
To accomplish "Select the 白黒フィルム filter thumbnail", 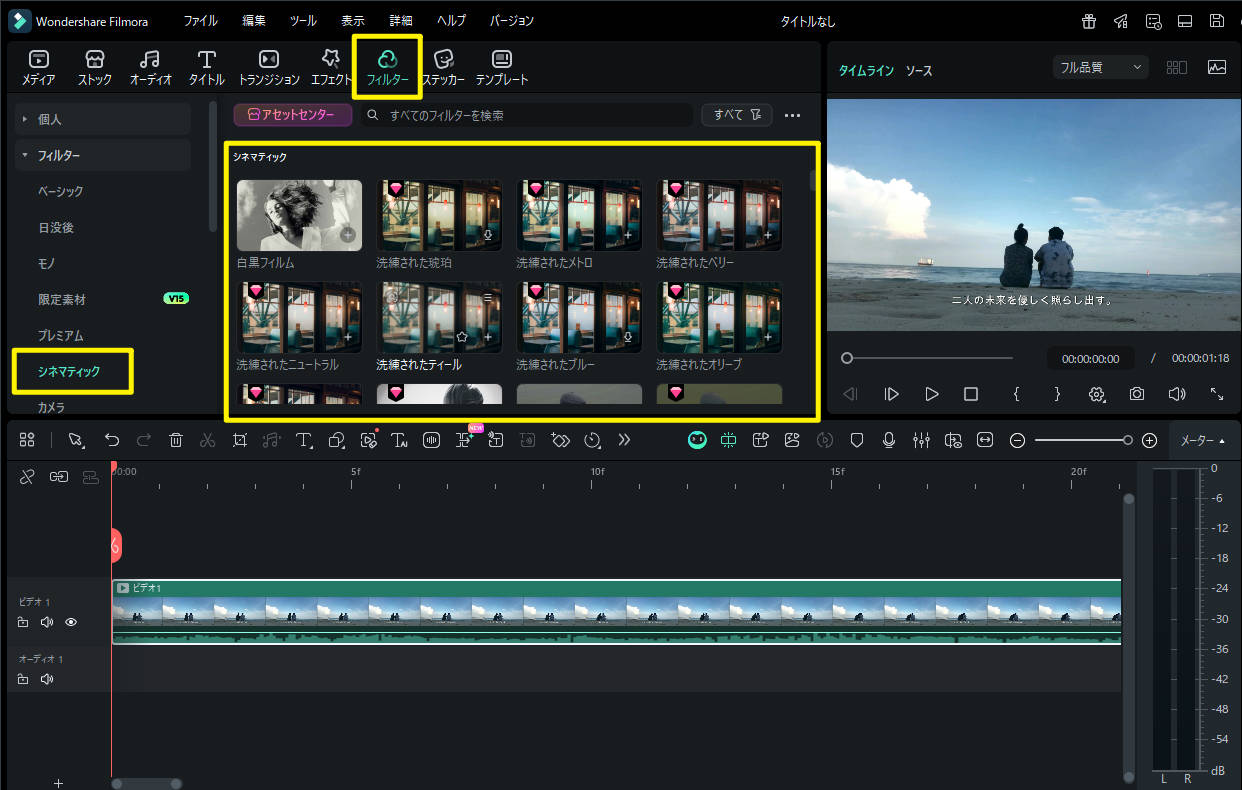I will [299, 215].
